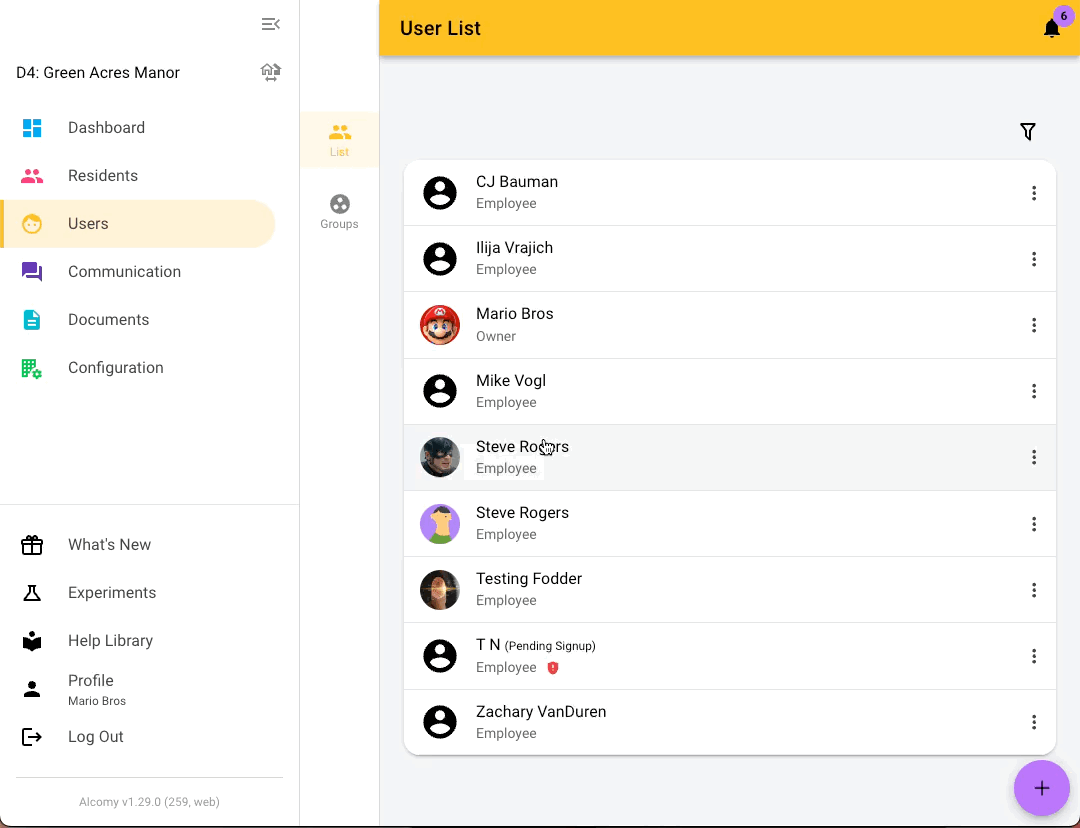Open options menu for Mario Bros

(1034, 325)
